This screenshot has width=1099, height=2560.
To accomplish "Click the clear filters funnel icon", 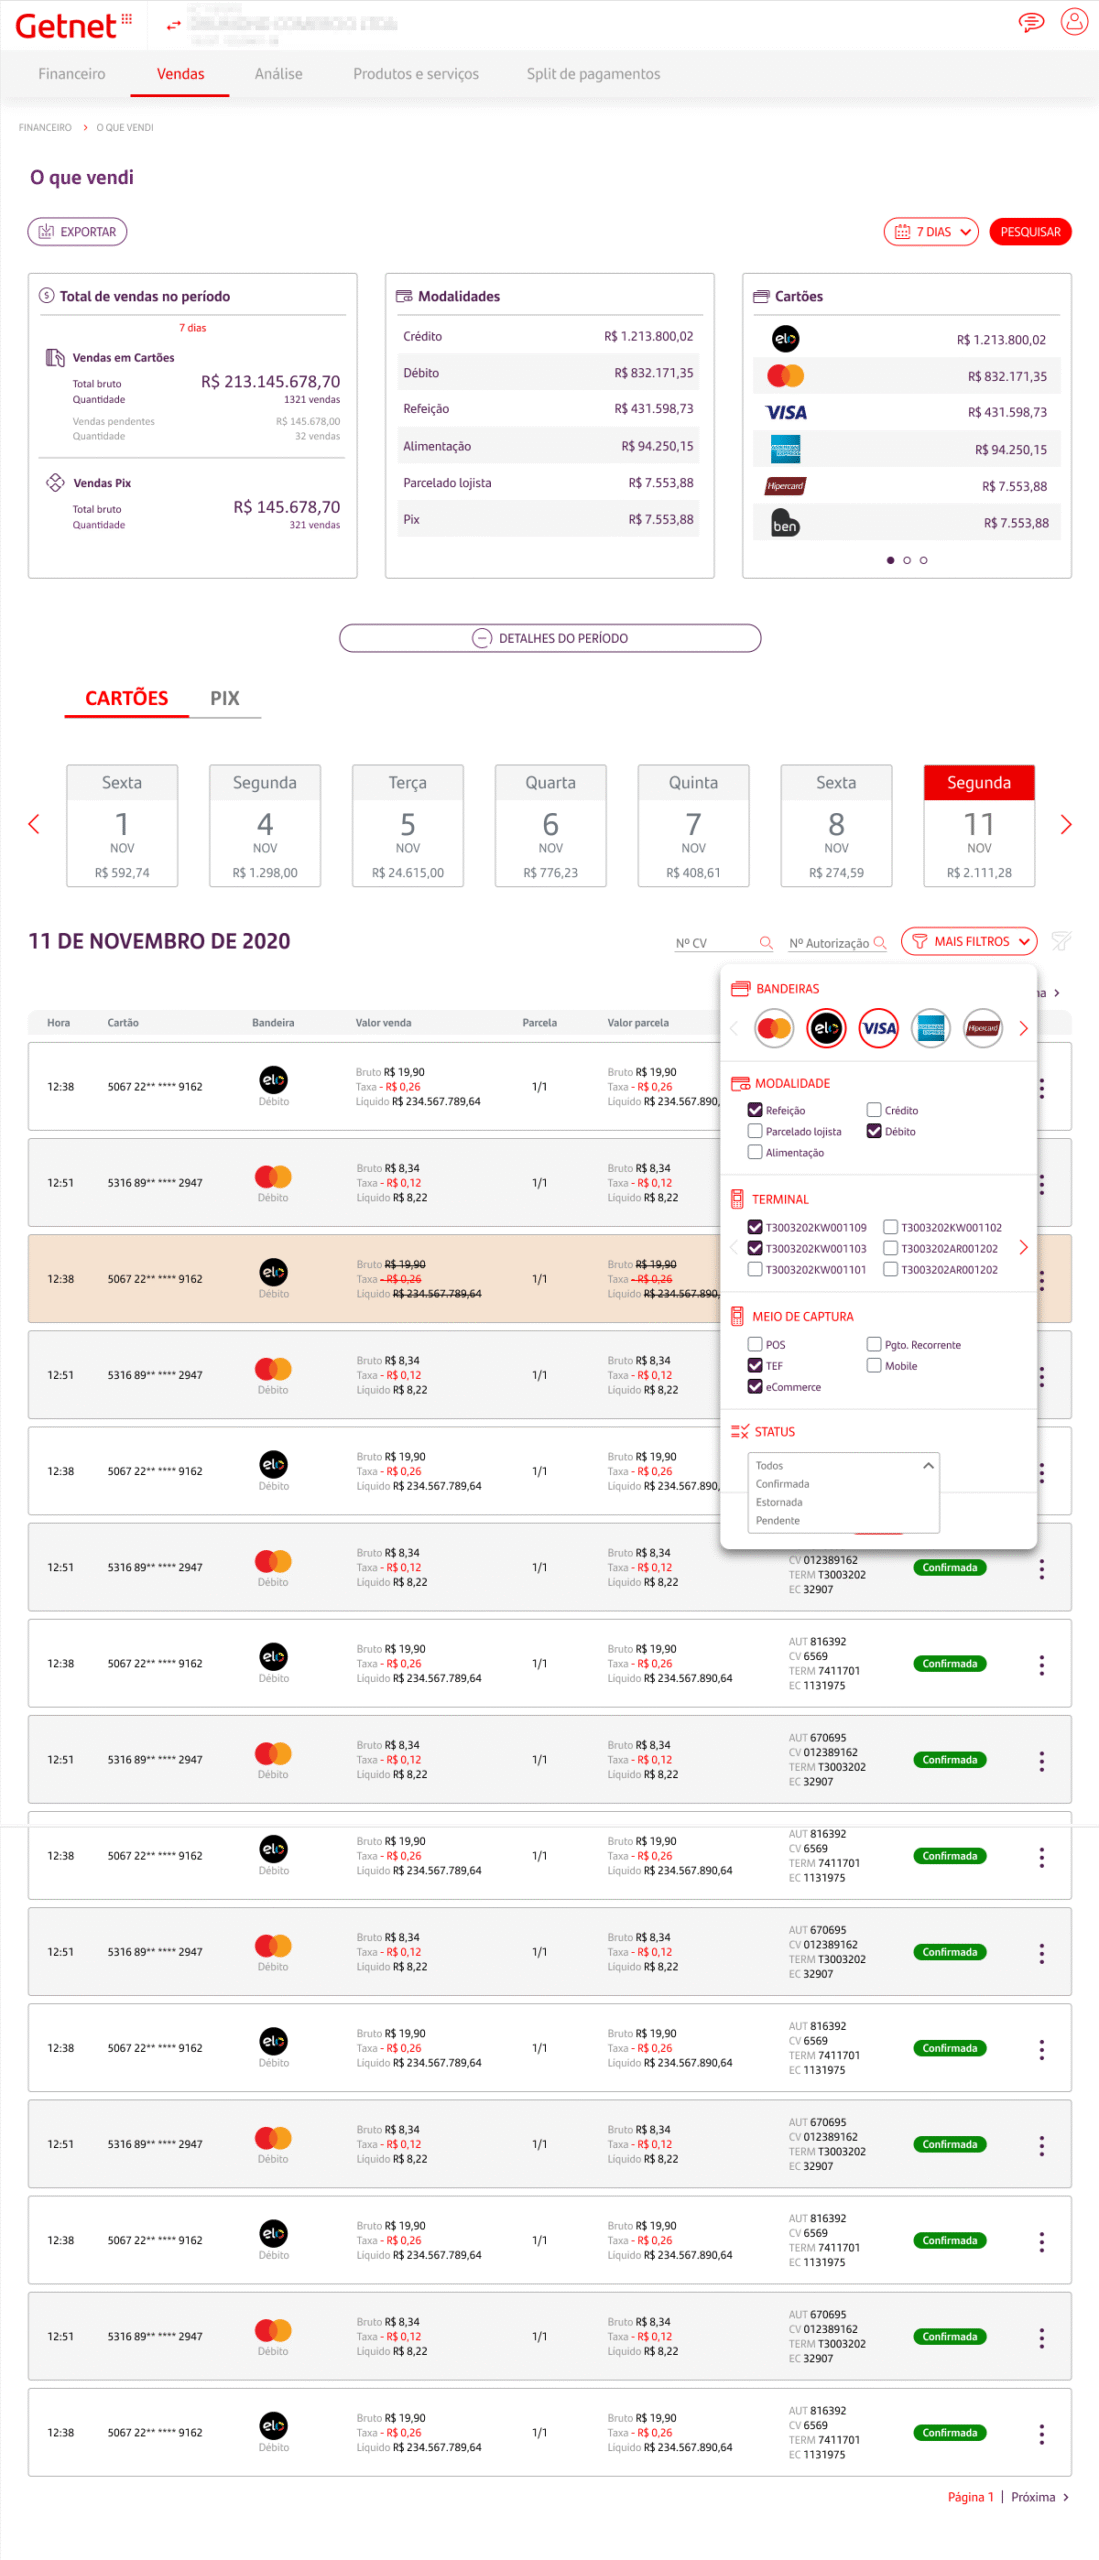I will click(1061, 940).
